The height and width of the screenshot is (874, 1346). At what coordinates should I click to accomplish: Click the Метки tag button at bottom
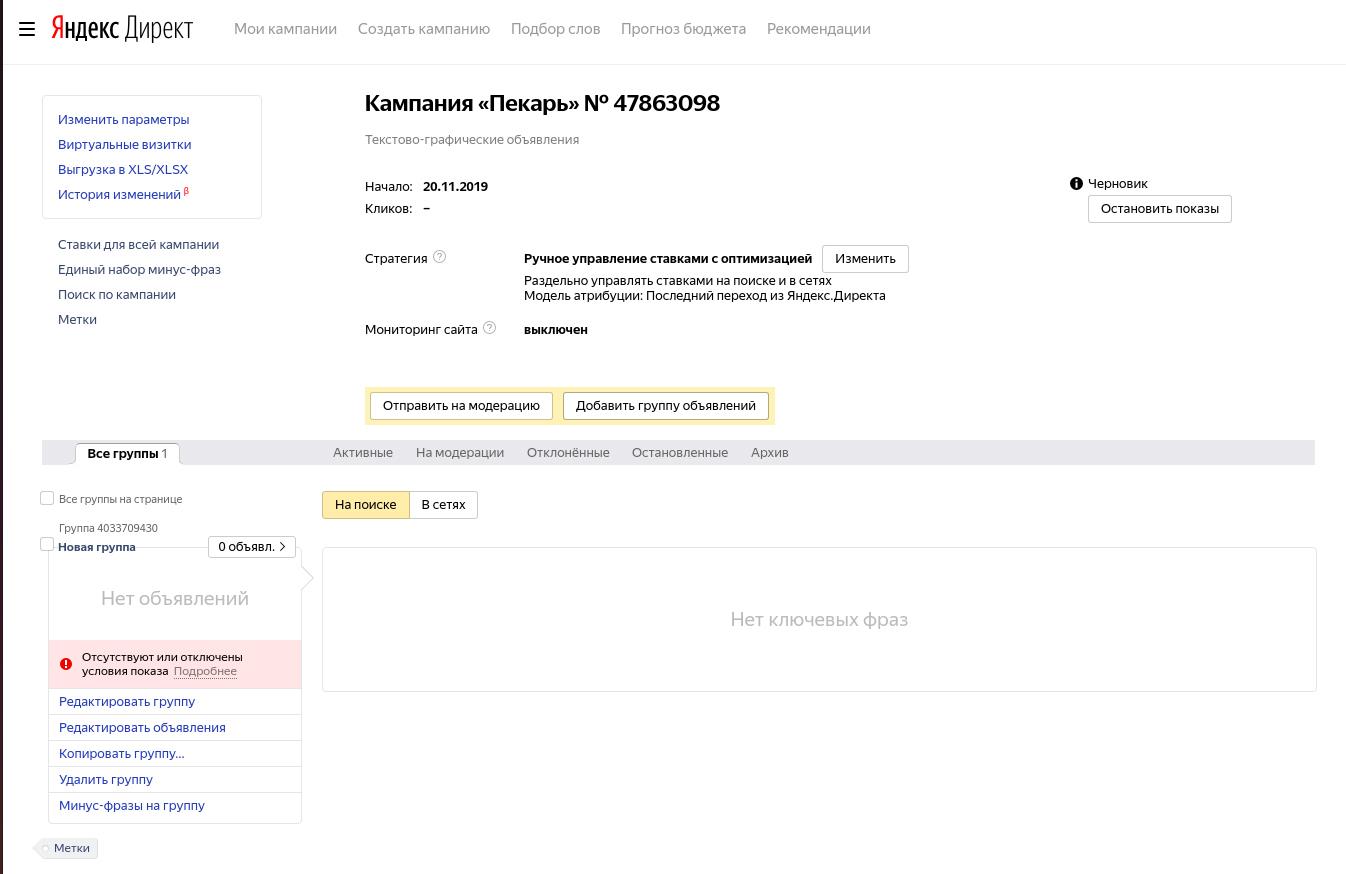(x=68, y=848)
